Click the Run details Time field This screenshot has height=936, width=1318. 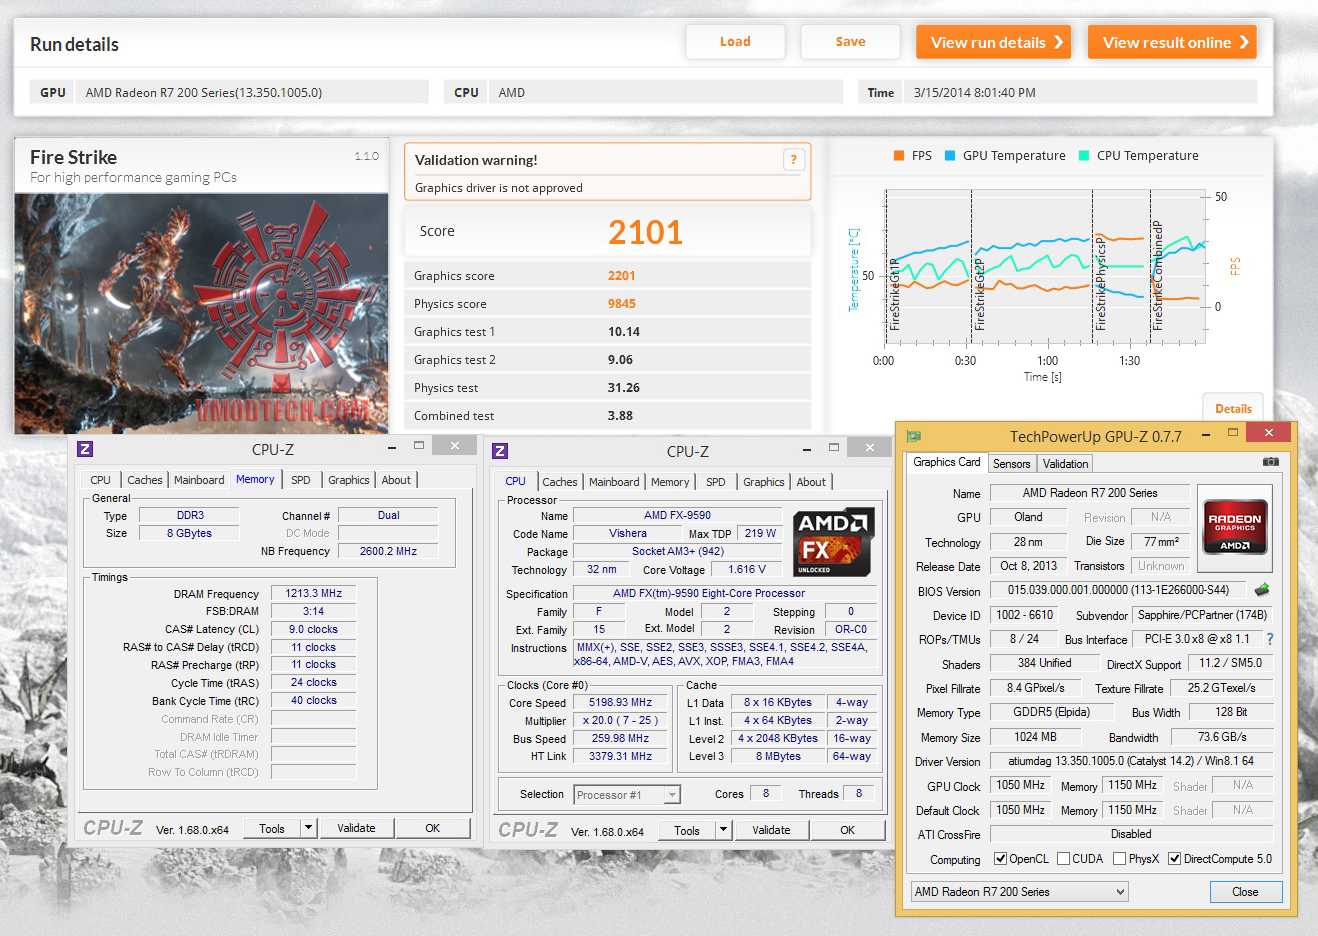point(1080,93)
